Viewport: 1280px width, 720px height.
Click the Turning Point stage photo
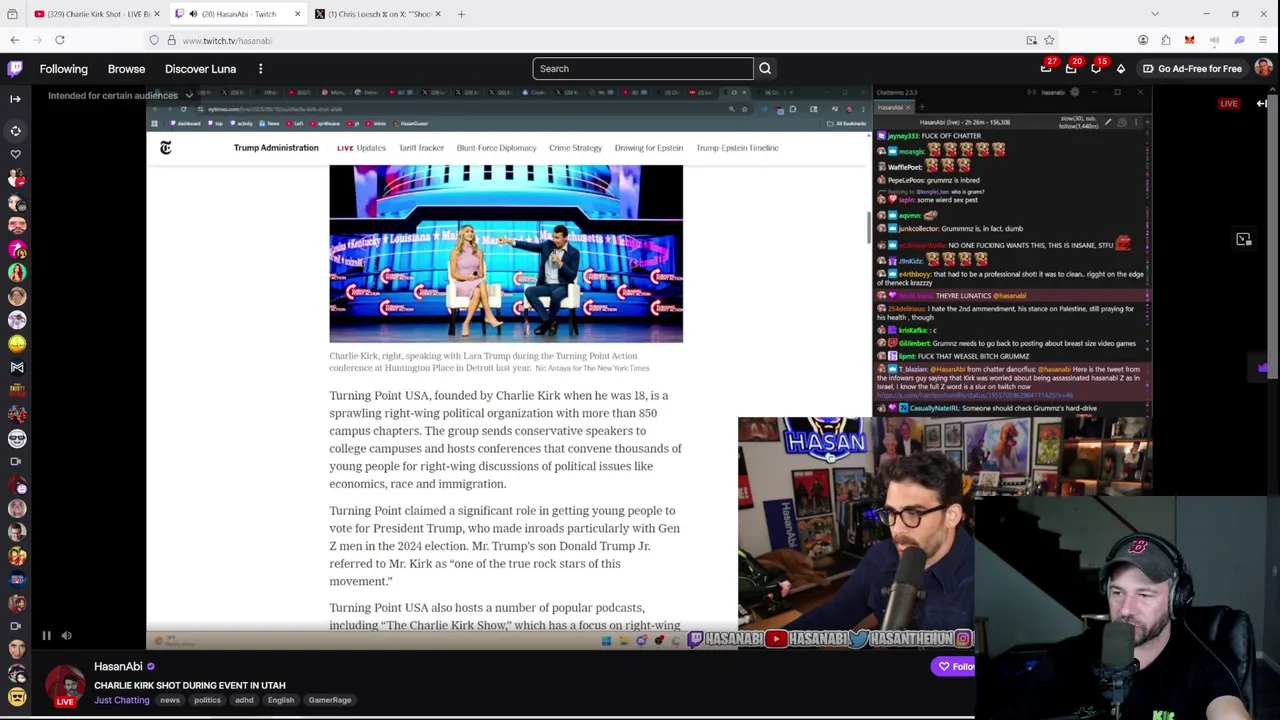click(x=506, y=254)
